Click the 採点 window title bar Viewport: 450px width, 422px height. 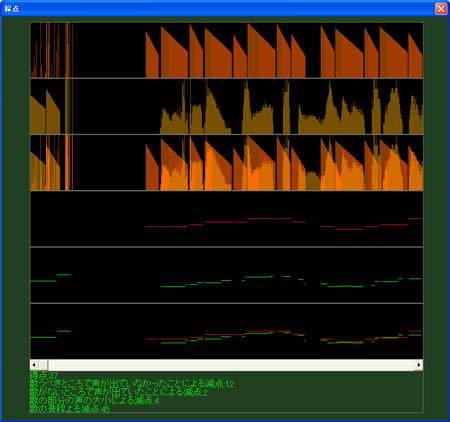coord(217,9)
